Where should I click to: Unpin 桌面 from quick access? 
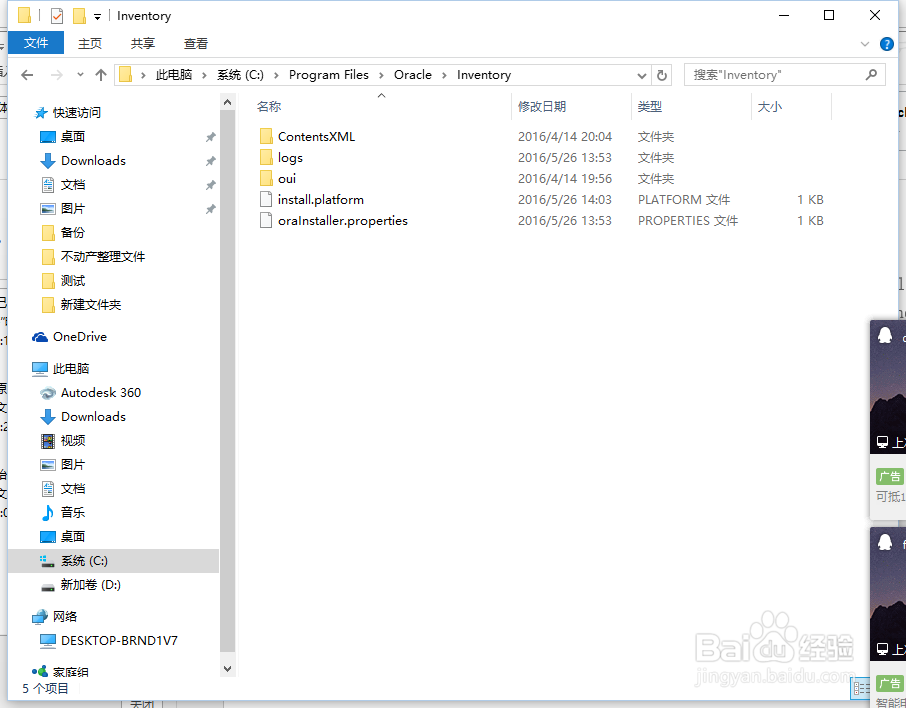click(213, 136)
